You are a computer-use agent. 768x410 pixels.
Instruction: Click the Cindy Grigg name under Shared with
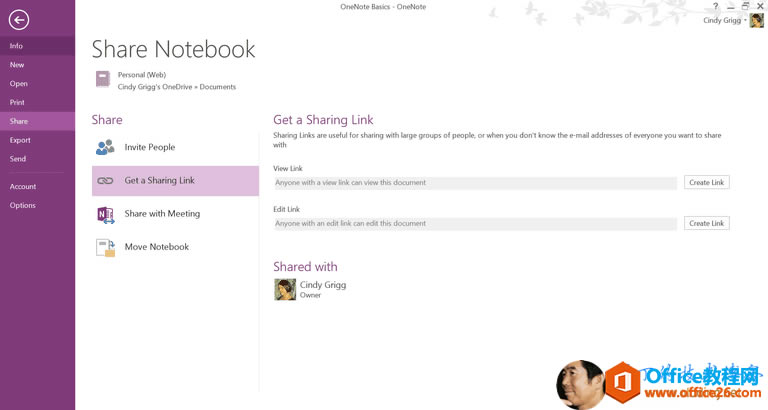(x=323, y=285)
